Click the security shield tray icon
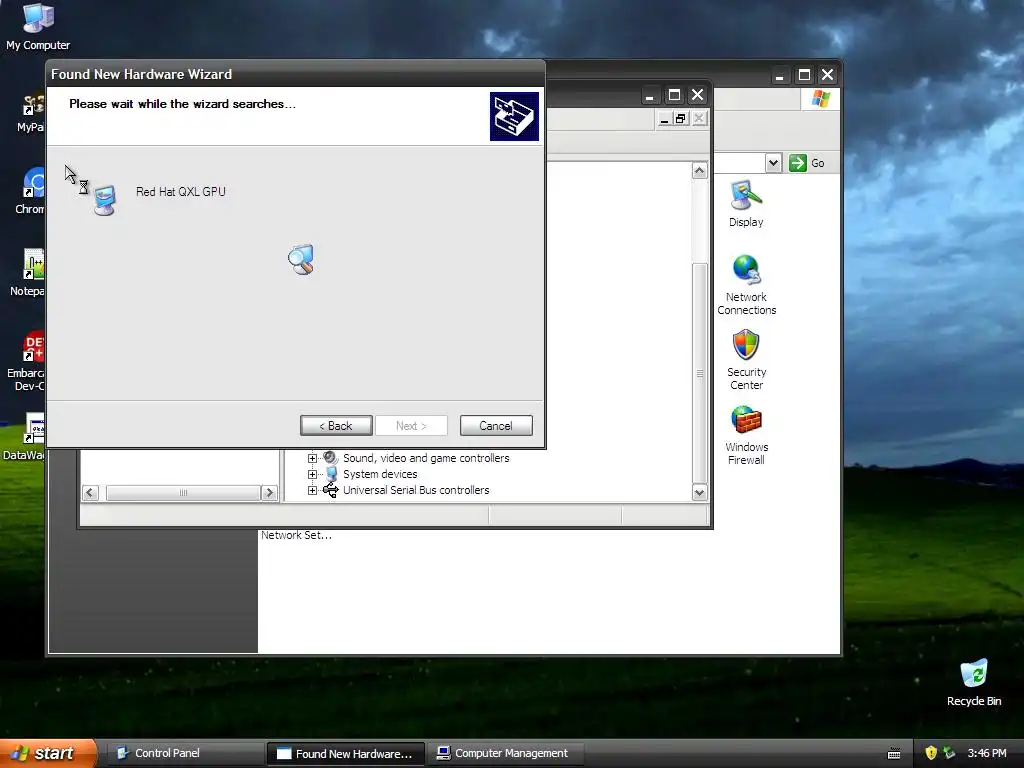This screenshot has width=1024, height=768. [x=931, y=753]
